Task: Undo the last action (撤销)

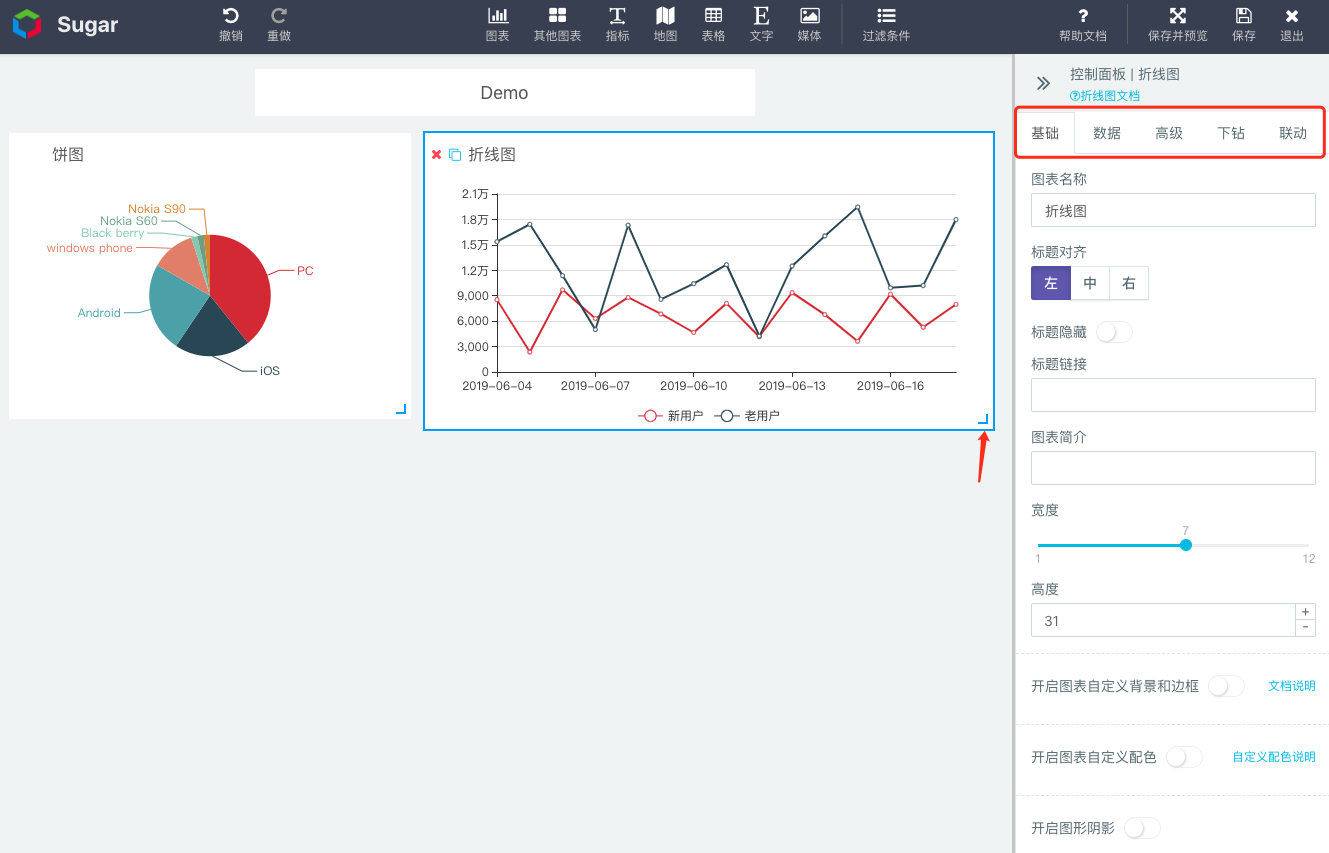Action: tap(231, 25)
